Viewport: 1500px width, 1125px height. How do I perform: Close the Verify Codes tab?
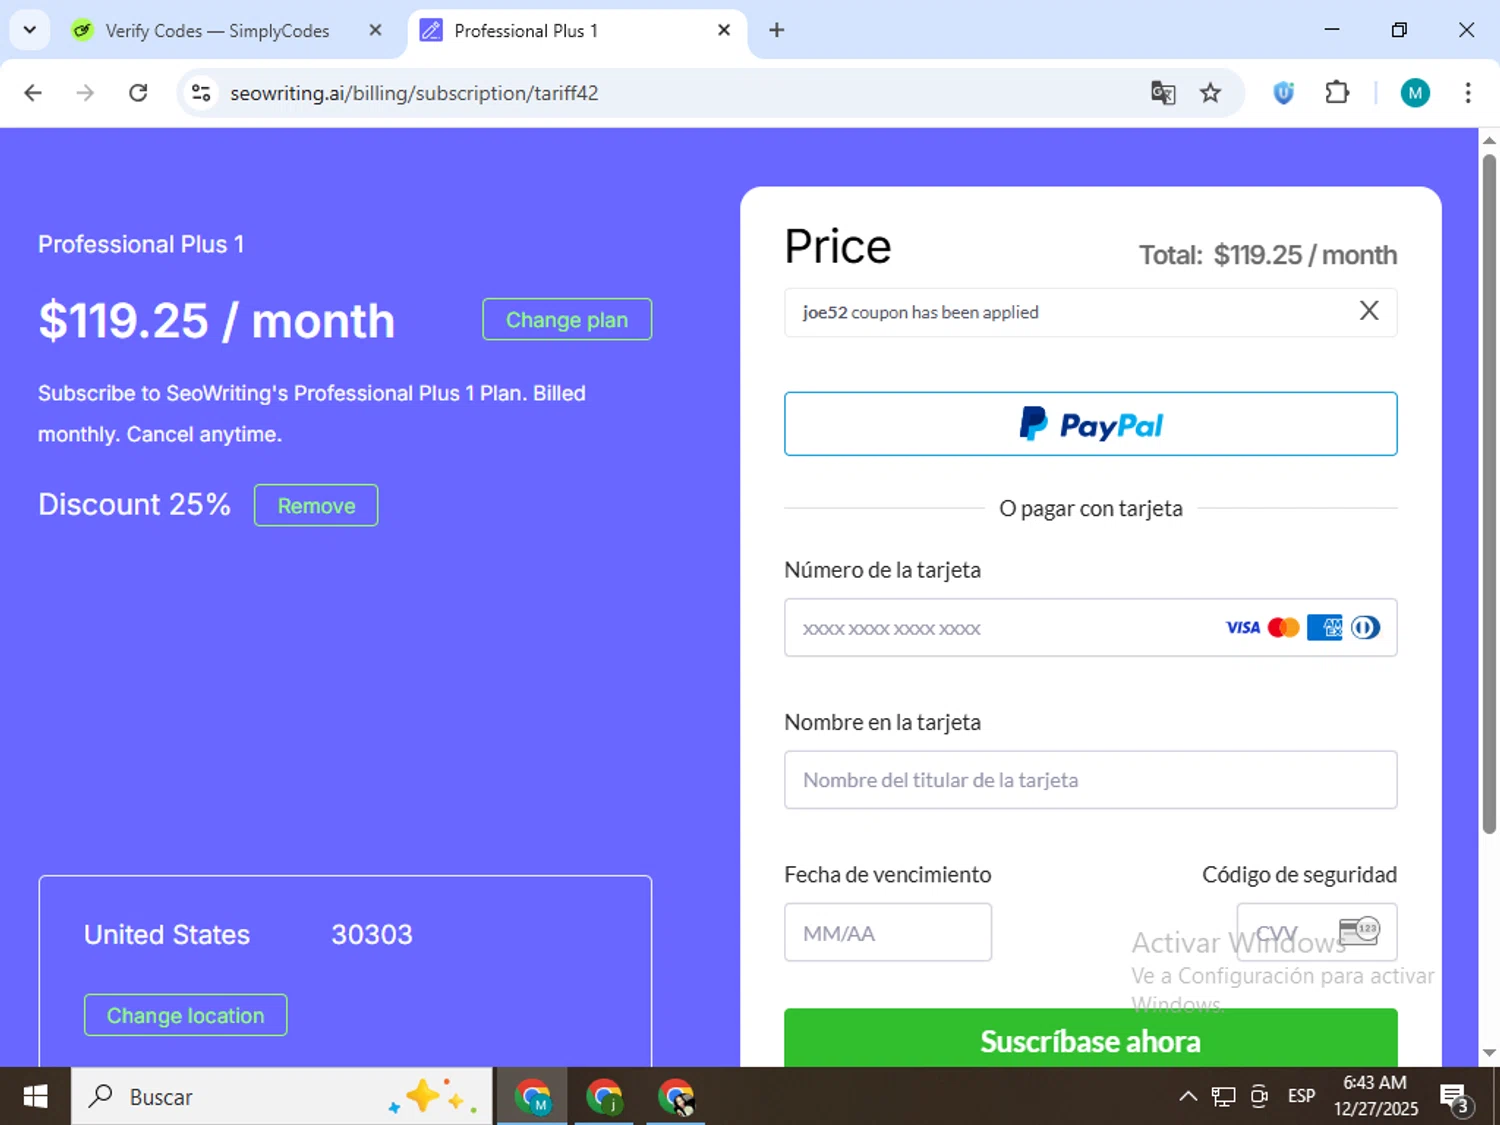pos(375,31)
